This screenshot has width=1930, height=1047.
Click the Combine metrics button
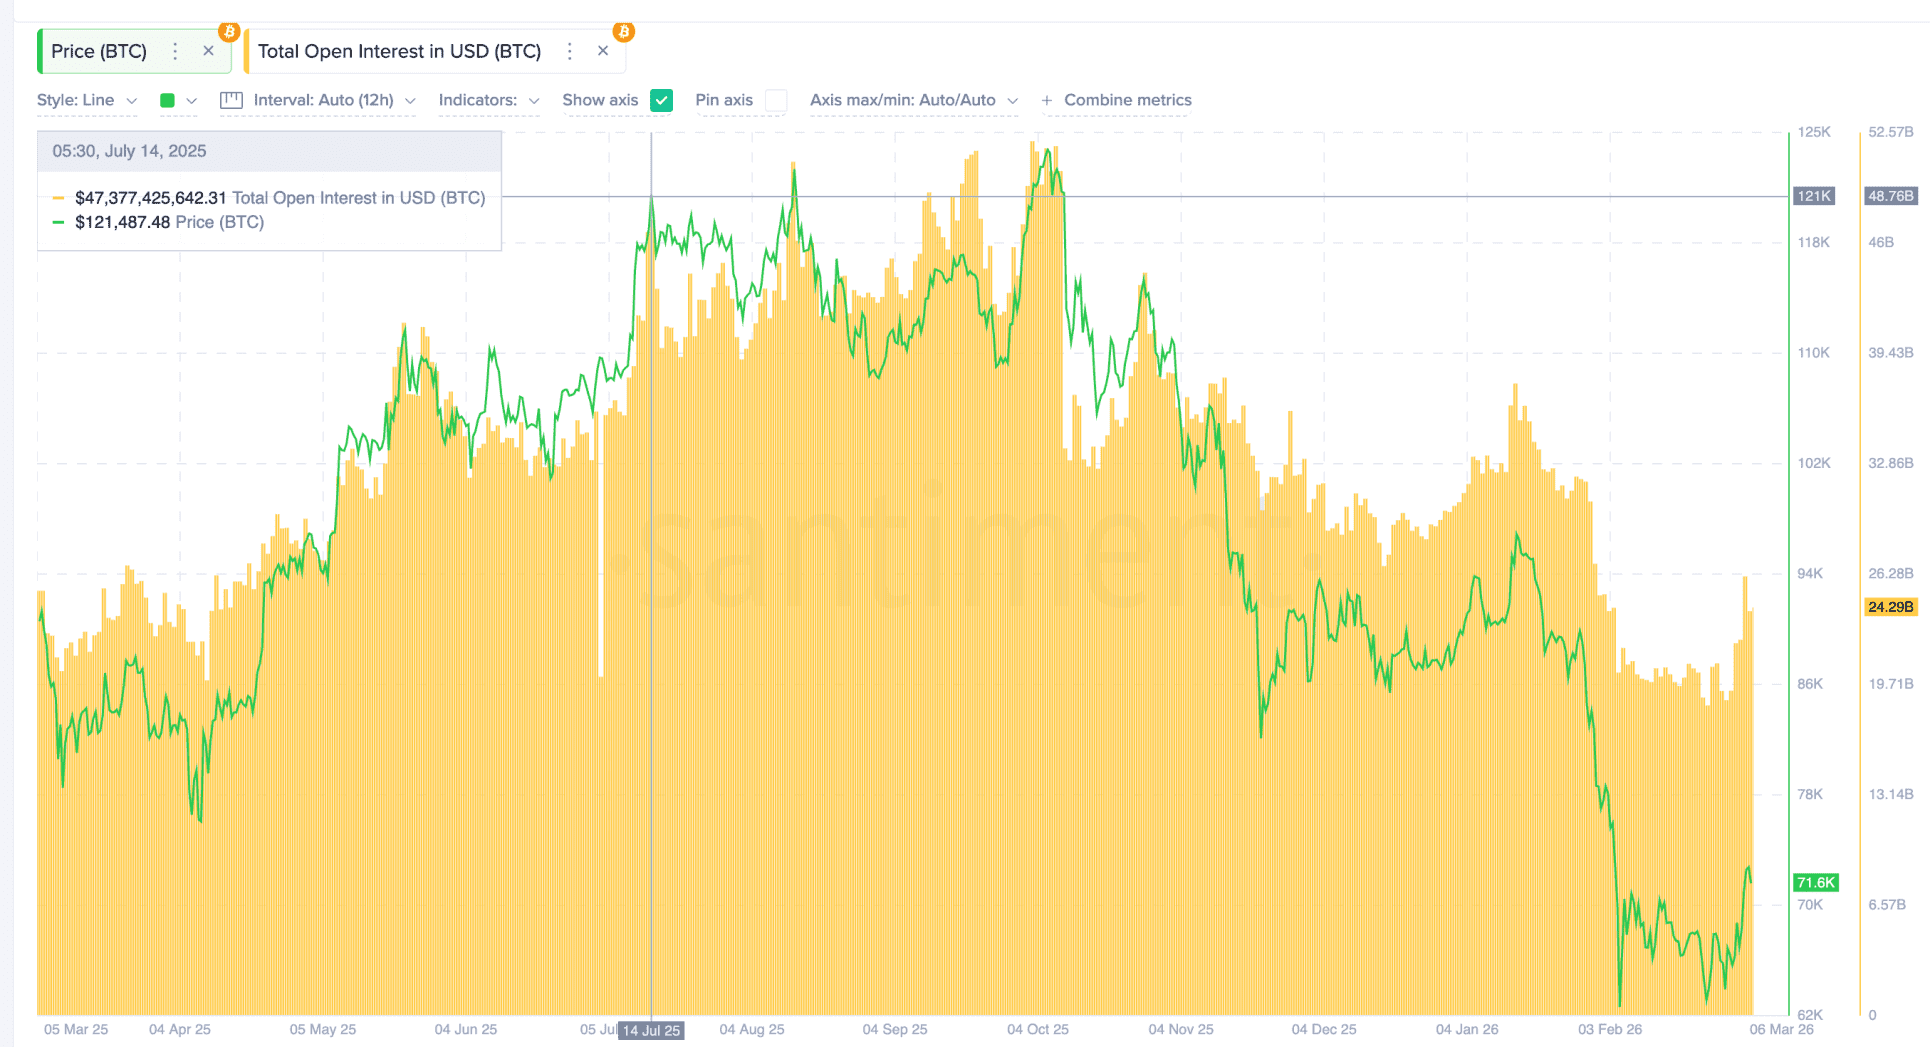[1127, 100]
